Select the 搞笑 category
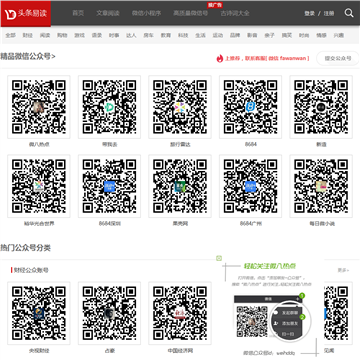 click(x=287, y=35)
